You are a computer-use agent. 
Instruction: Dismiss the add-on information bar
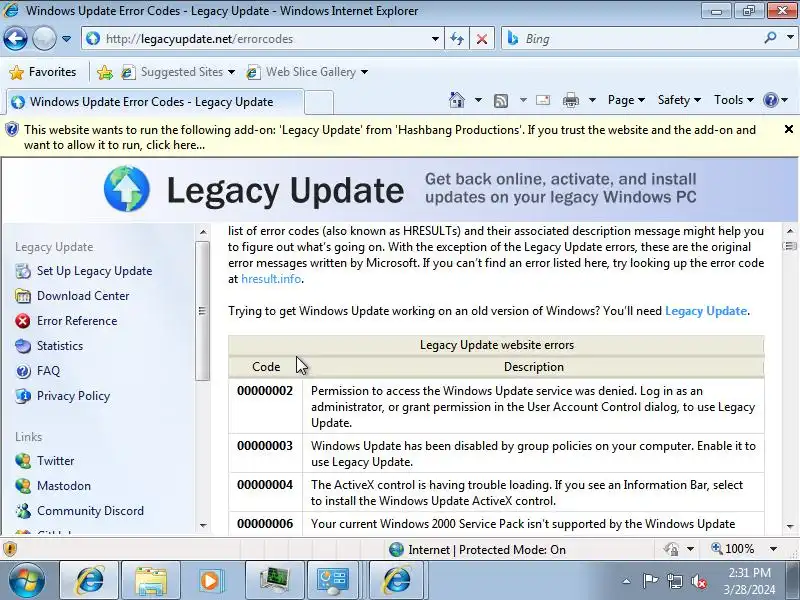tap(788, 129)
